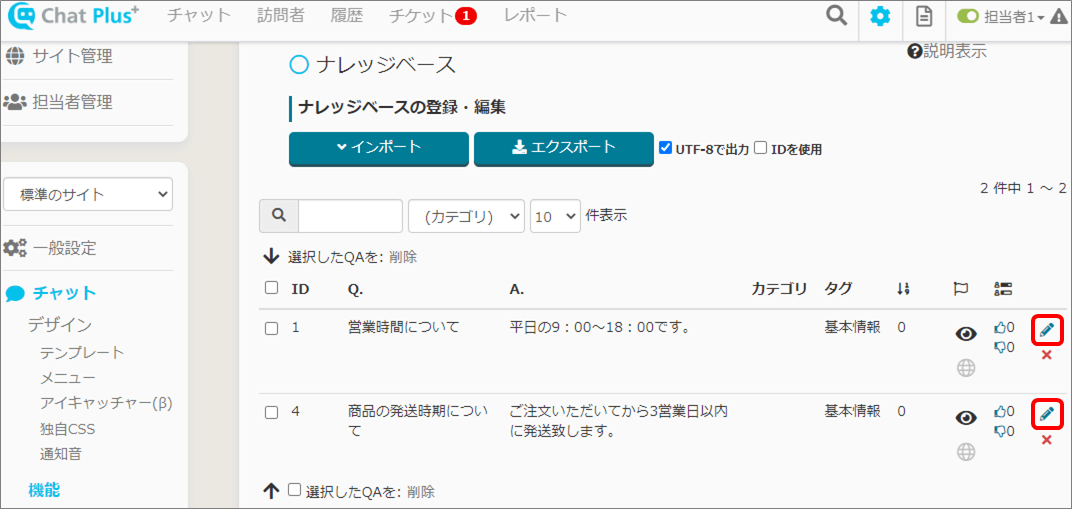The height and width of the screenshot is (509, 1072).
Task: Expand the インポート dropdown button
Action: click(379, 148)
